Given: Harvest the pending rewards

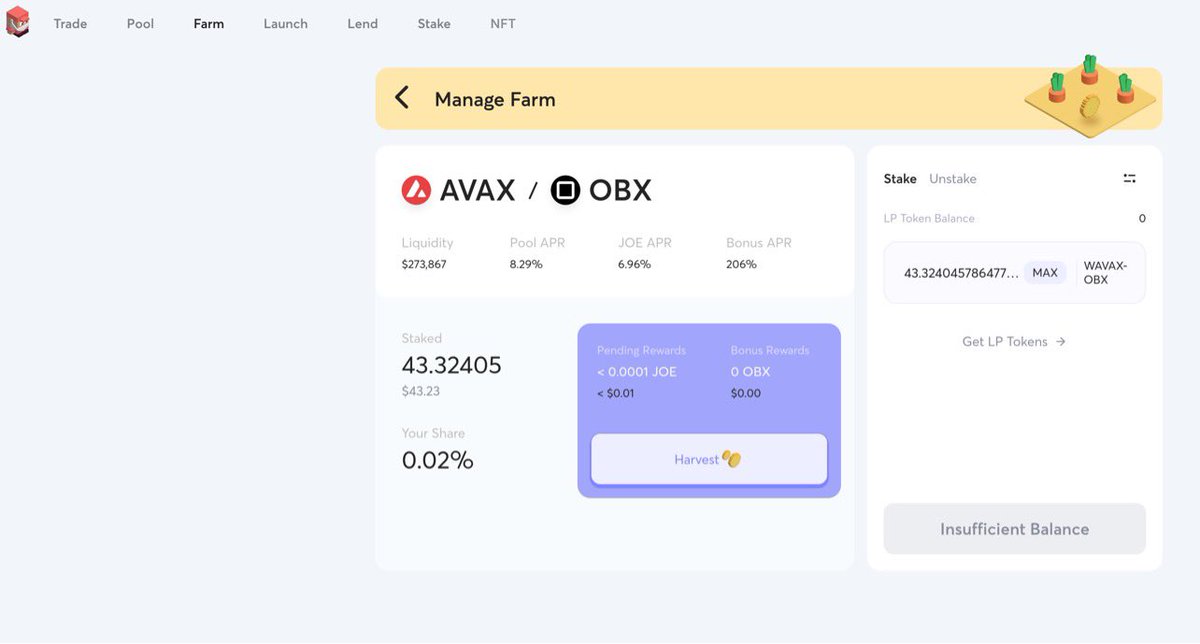Looking at the screenshot, I should [x=709, y=459].
